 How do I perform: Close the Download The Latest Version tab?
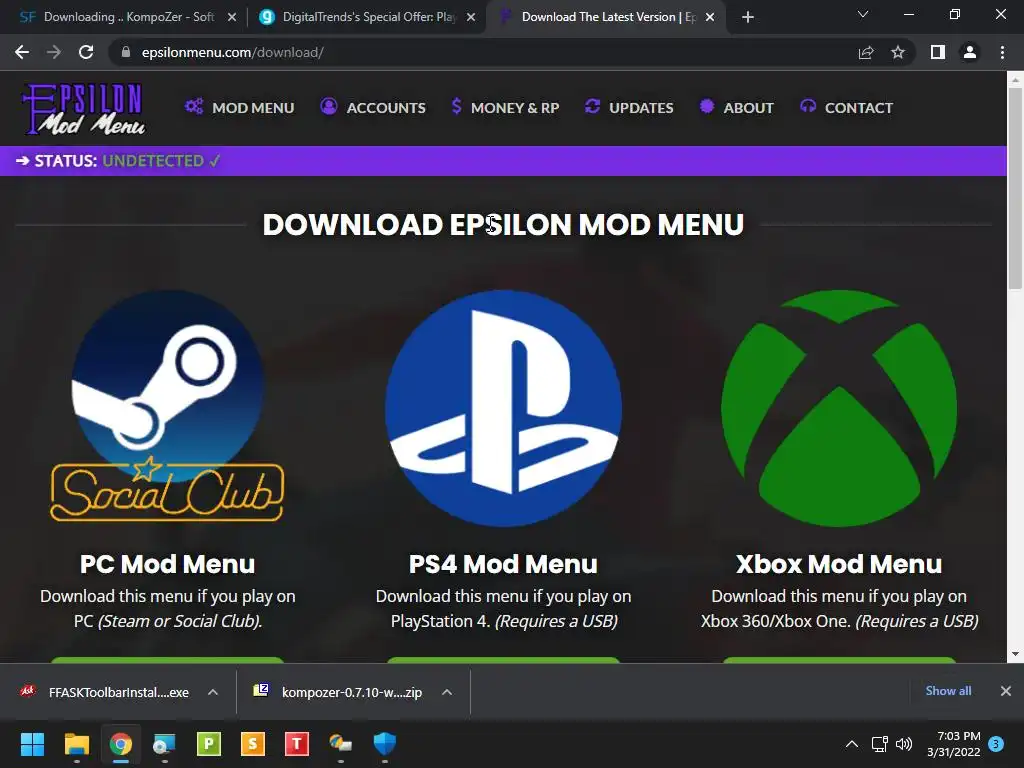710,17
